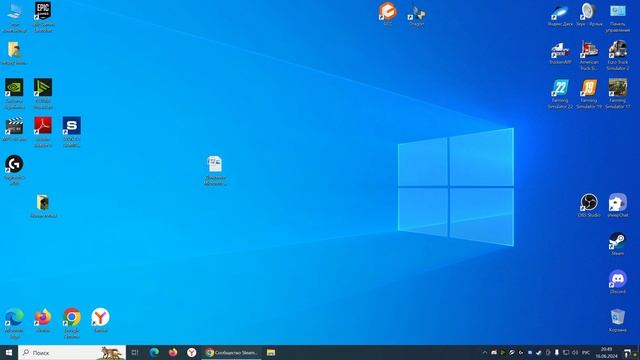Open the Google Chrome desktop shortcut

pyautogui.click(x=71, y=323)
